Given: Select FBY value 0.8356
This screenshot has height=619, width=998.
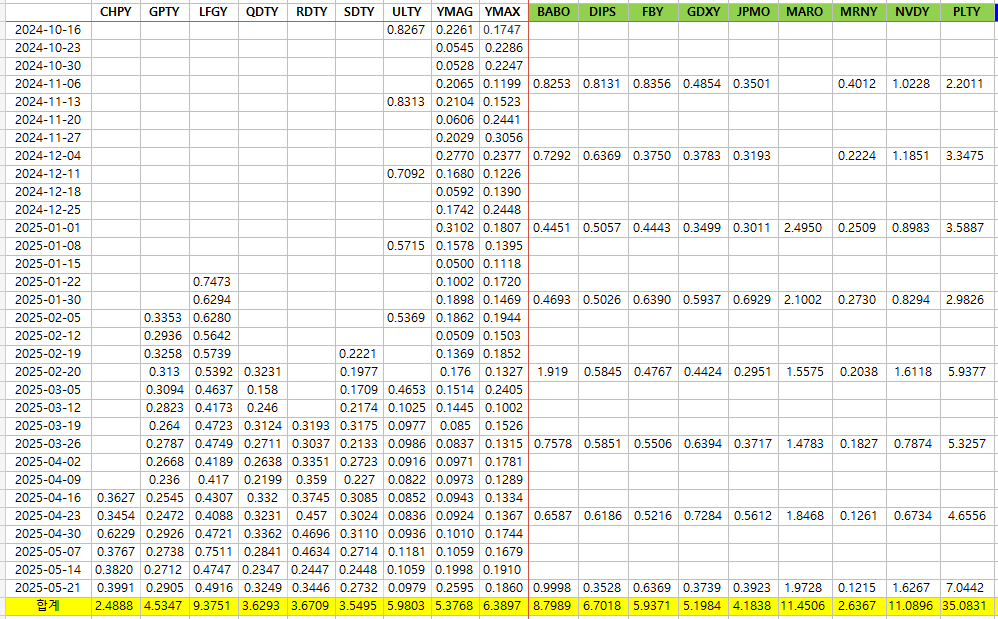Looking at the screenshot, I should click(652, 84).
